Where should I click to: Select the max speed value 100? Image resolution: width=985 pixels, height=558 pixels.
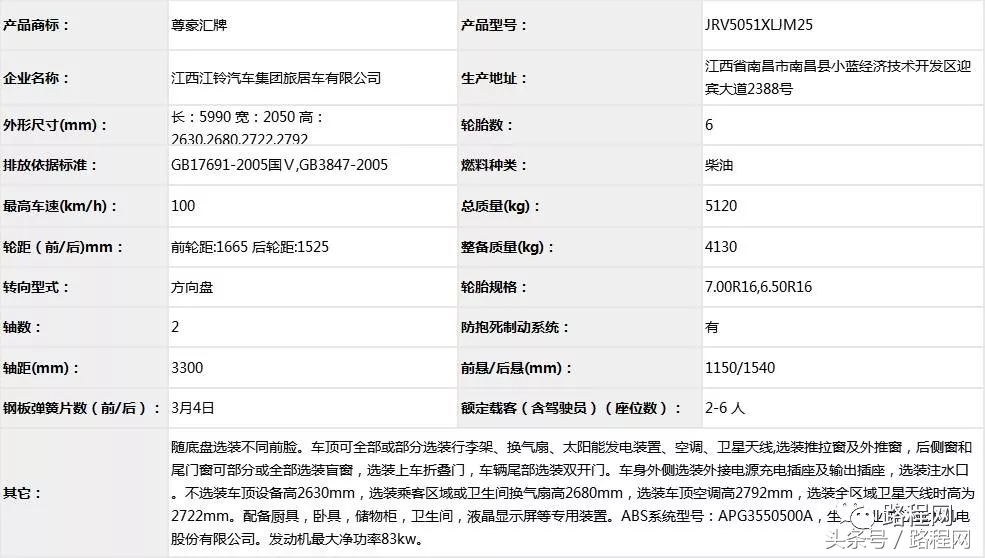point(183,206)
